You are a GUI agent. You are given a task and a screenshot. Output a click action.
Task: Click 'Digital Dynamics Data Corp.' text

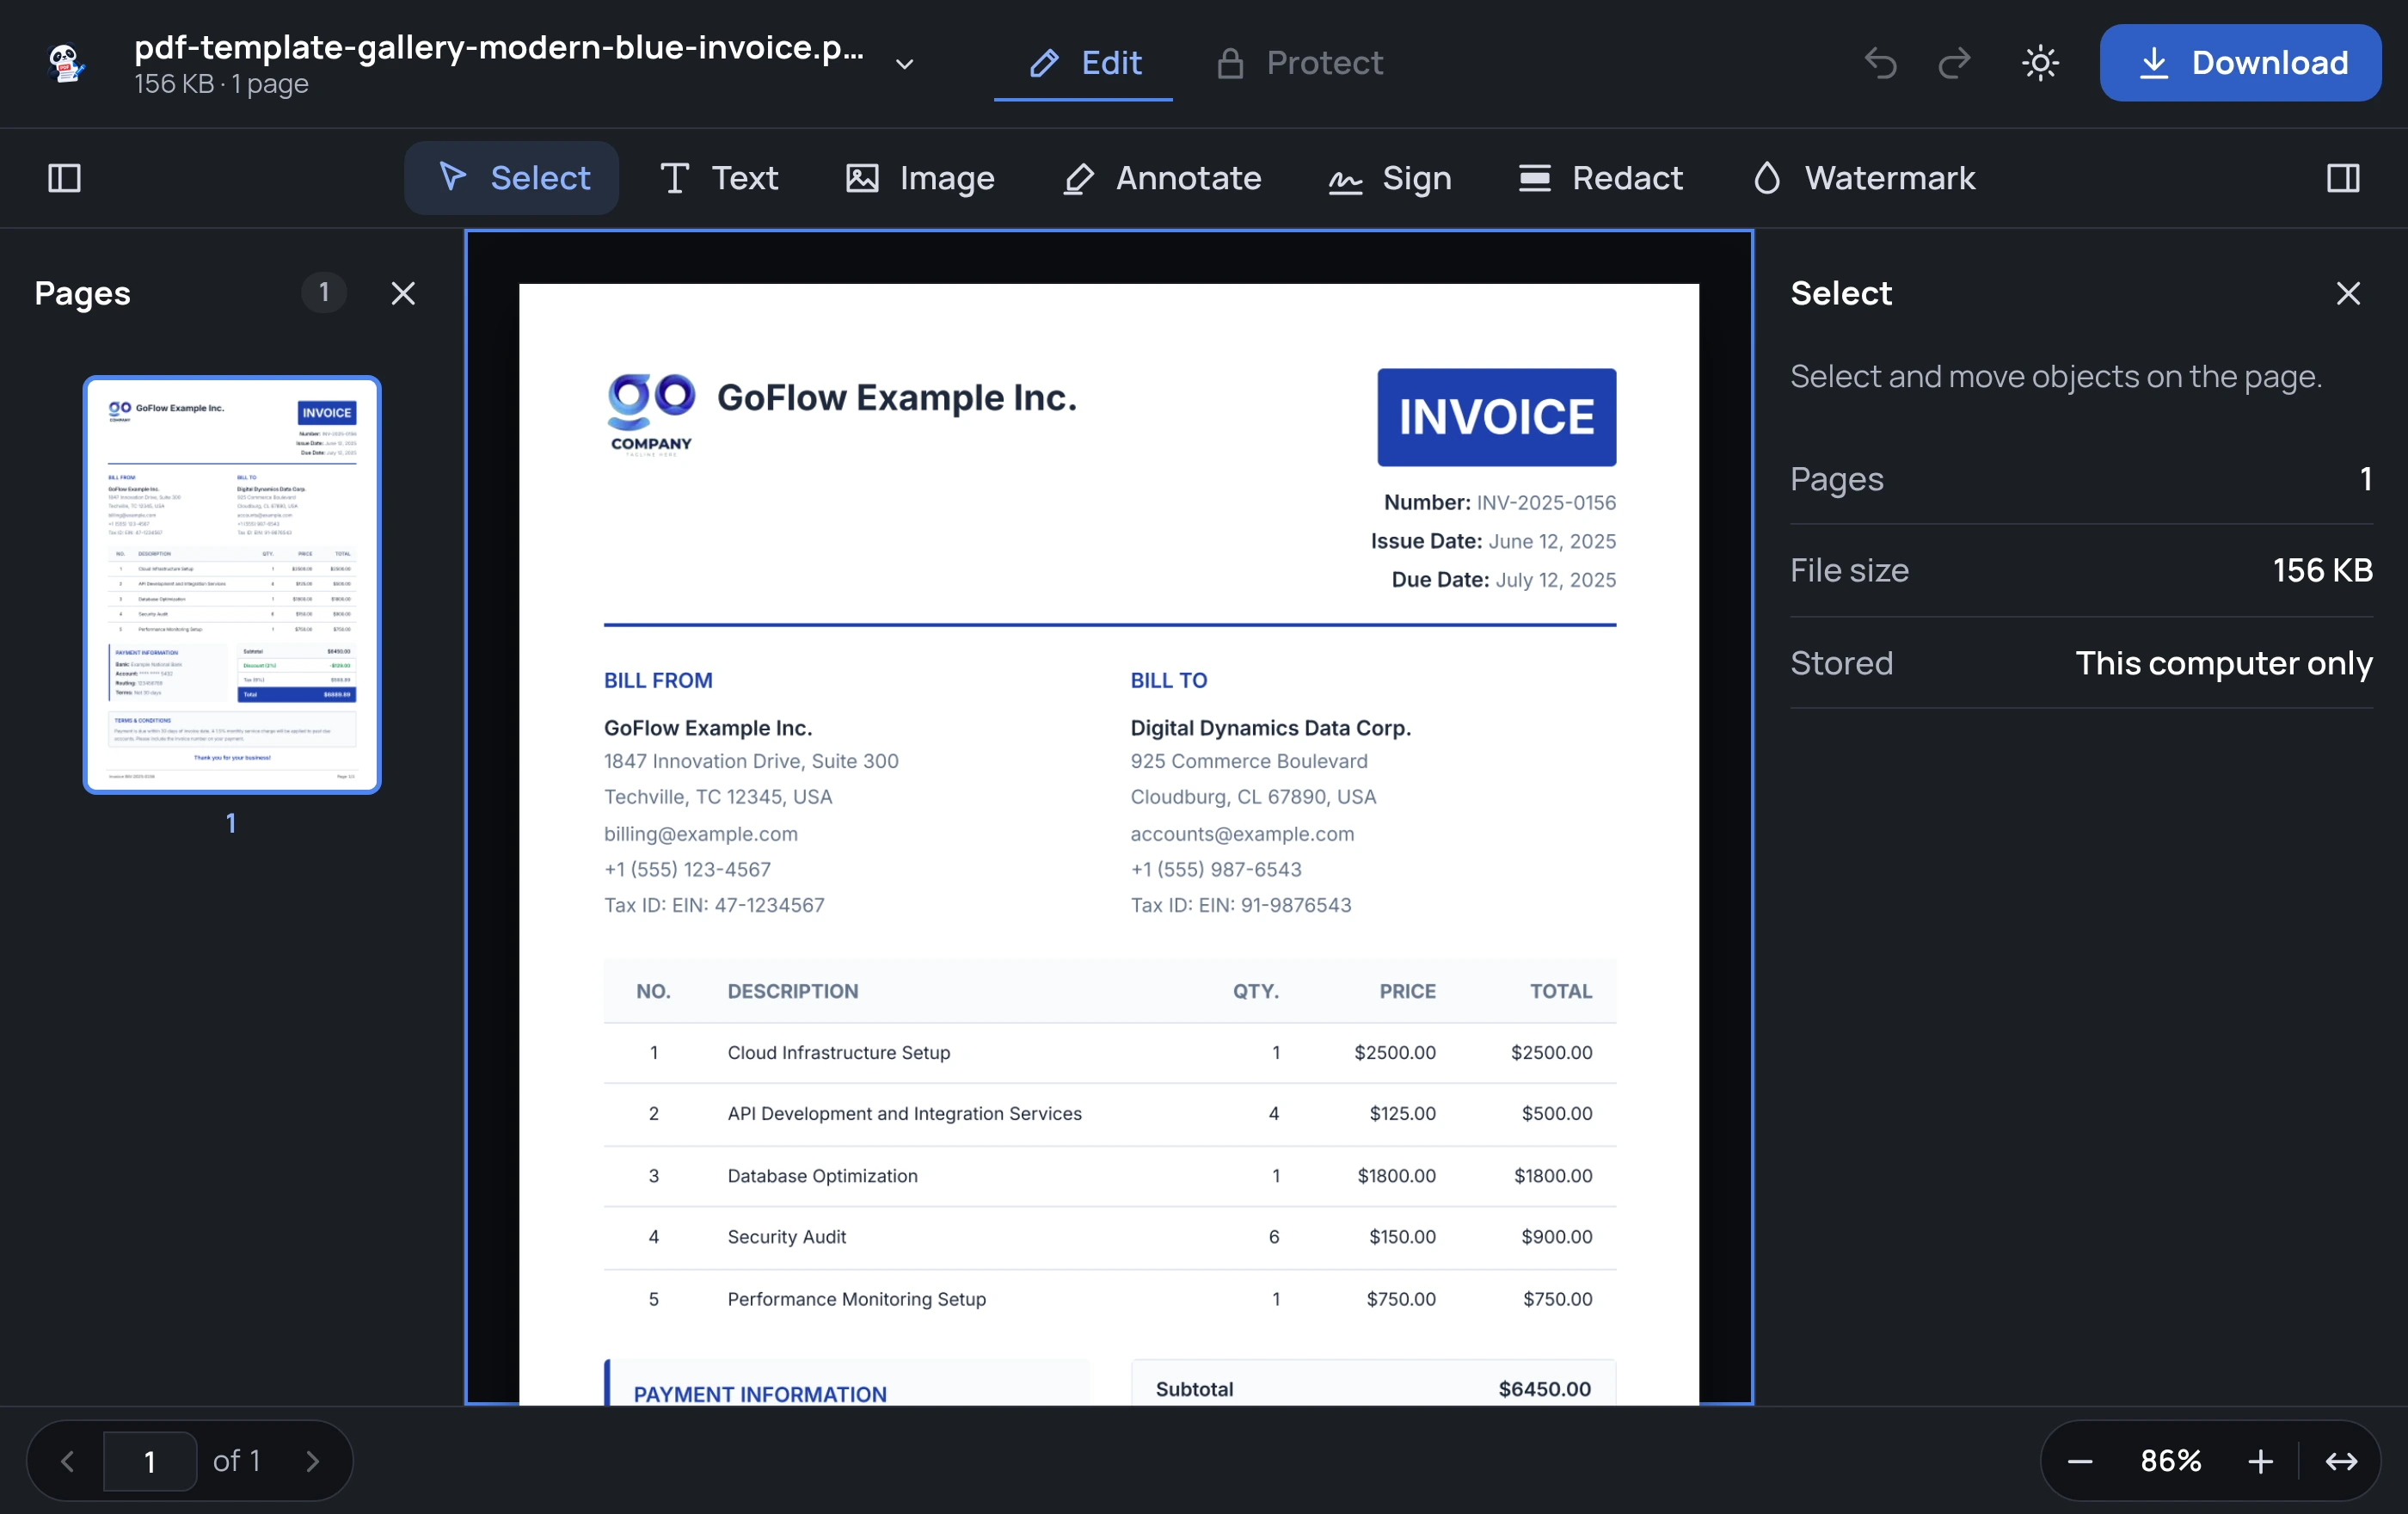tap(1270, 727)
